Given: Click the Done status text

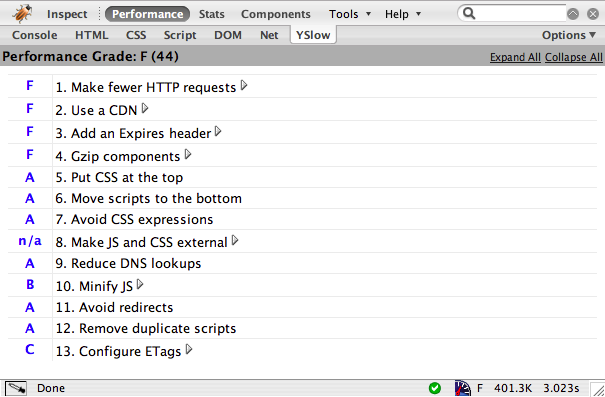Looking at the screenshot, I should 51,388.
